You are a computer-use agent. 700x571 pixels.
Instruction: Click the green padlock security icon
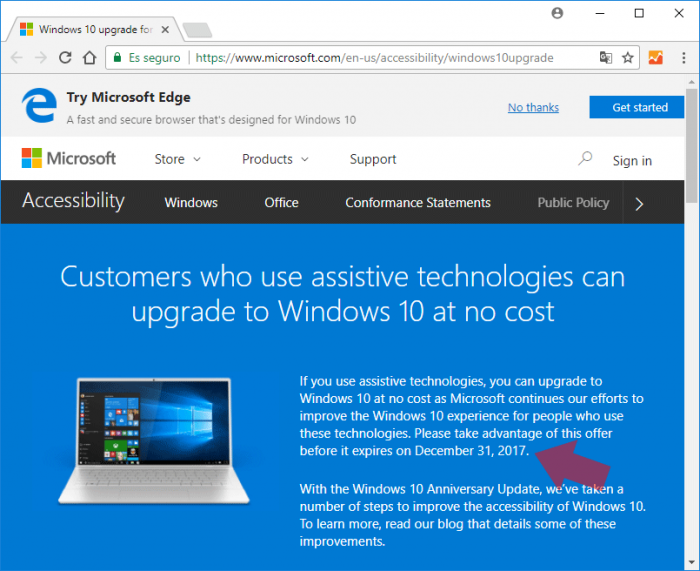117,57
